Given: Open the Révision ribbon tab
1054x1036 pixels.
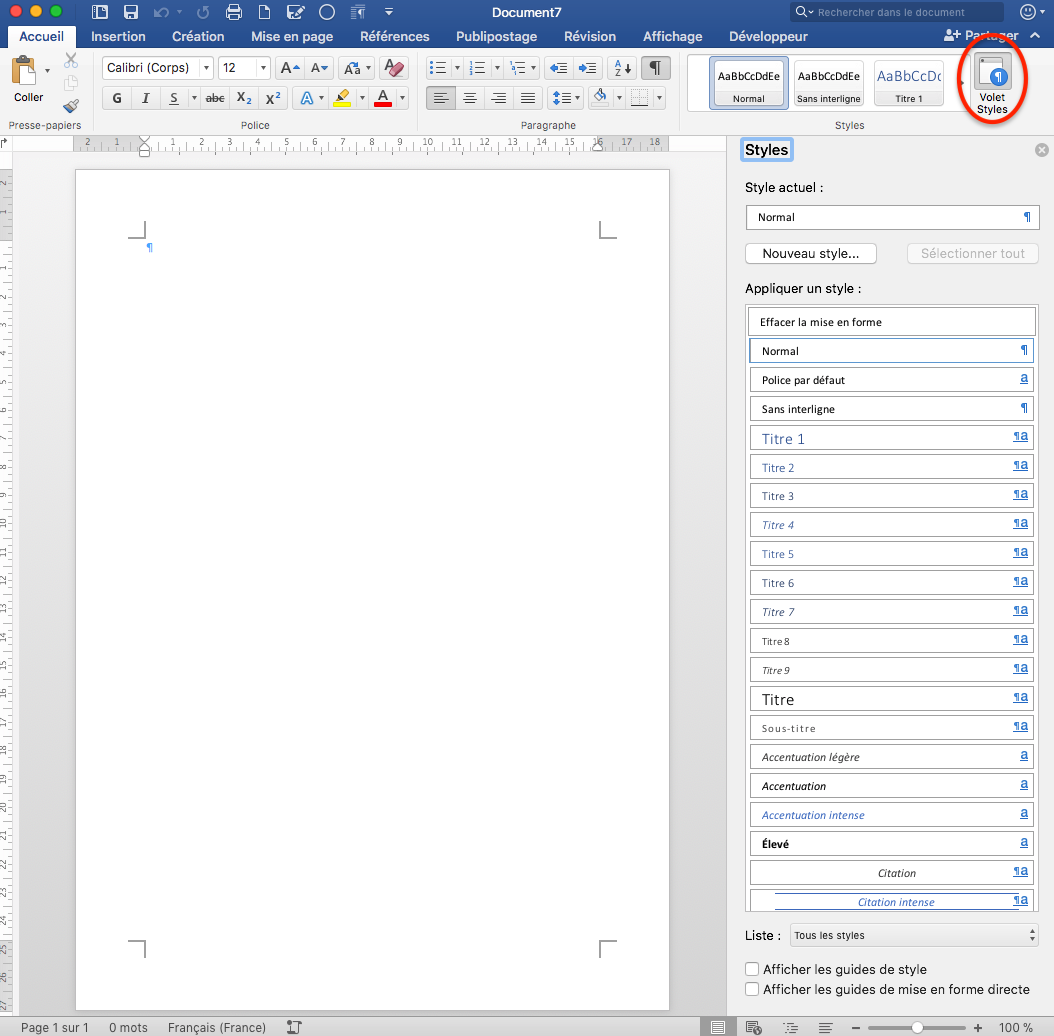Looking at the screenshot, I should tap(590, 36).
